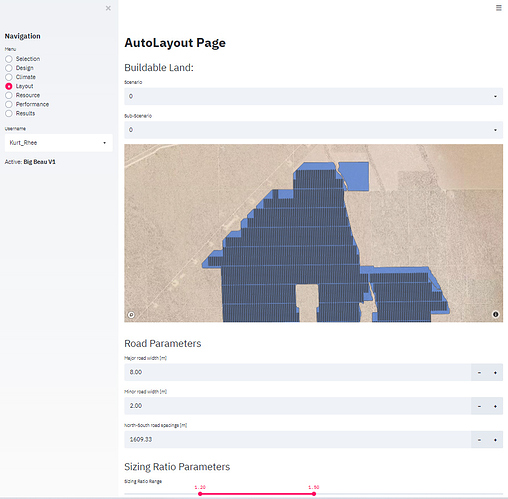The height and width of the screenshot is (499, 508).
Task: Click the map info icon
Action: tap(495, 314)
